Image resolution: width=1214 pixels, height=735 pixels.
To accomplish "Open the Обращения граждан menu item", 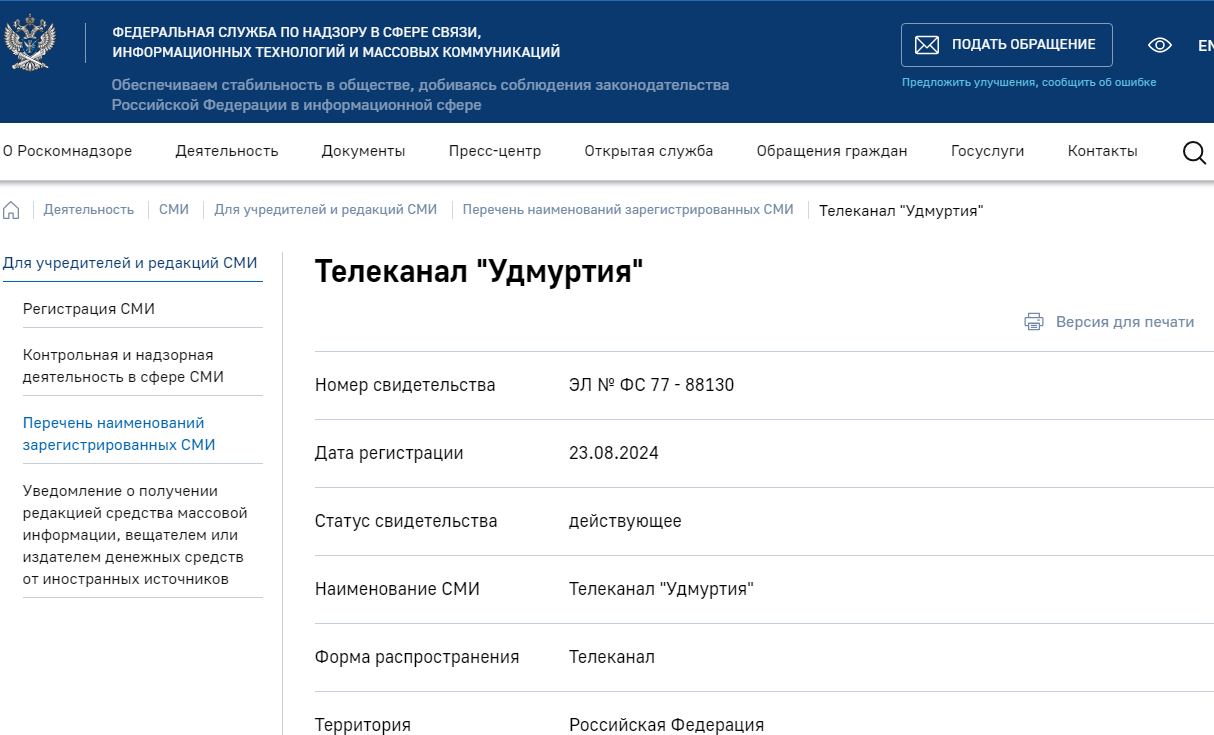I will pos(832,151).
